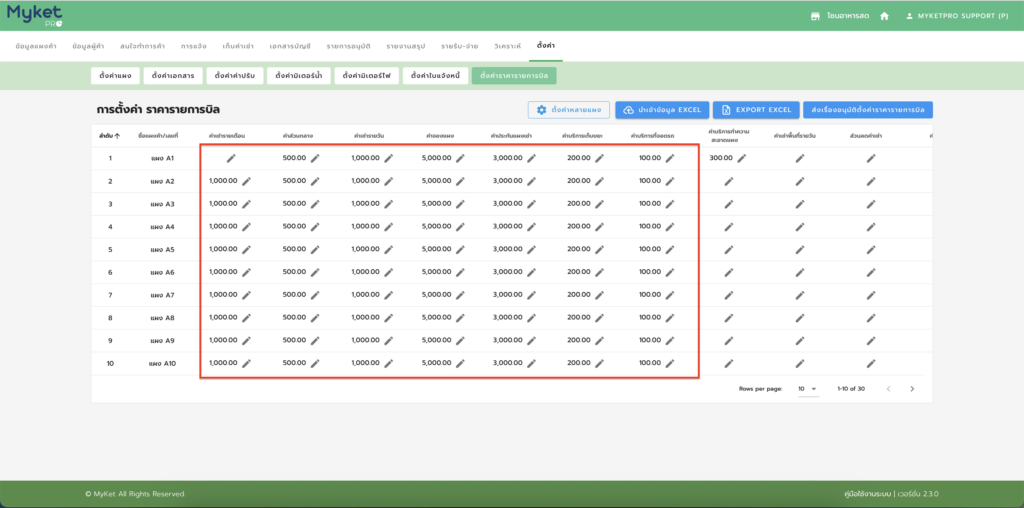Sort by the ลำดับ column header arrow
The height and width of the screenshot is (508, 1024).
[117, 135]
